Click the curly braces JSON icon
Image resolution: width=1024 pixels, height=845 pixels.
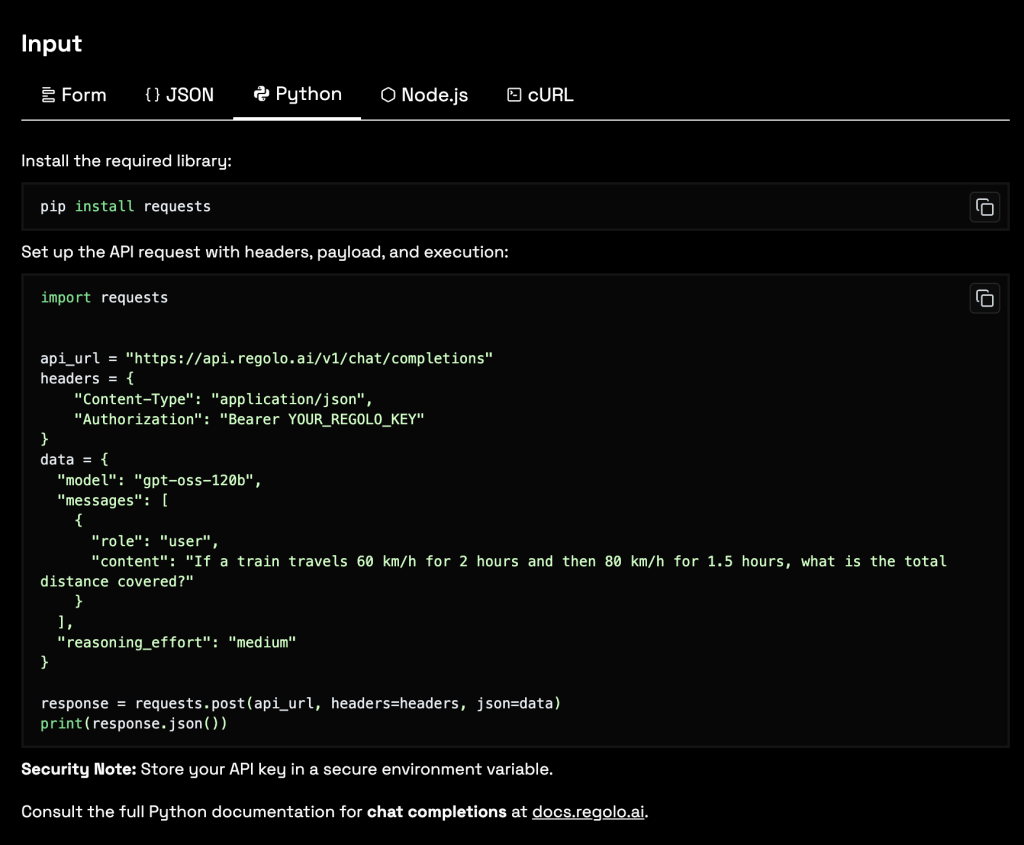152,95
